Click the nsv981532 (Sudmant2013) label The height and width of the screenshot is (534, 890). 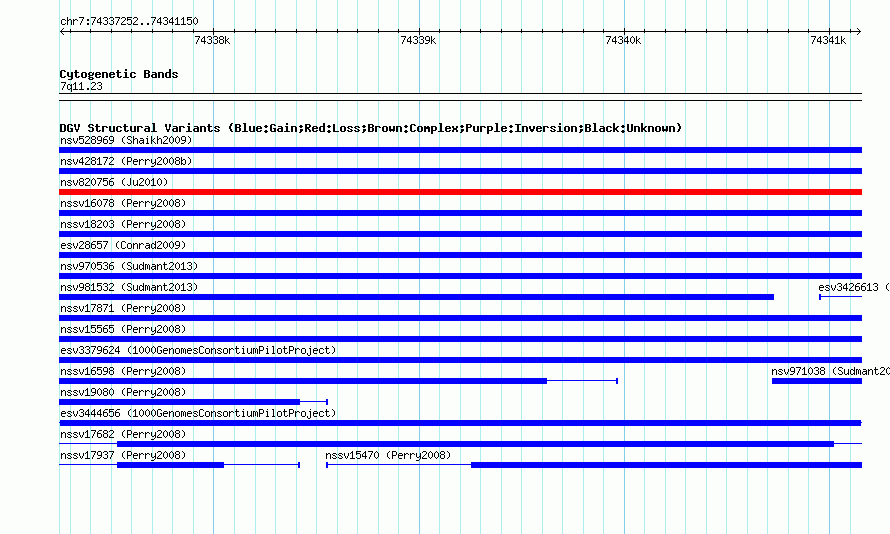tap(129, 287)
